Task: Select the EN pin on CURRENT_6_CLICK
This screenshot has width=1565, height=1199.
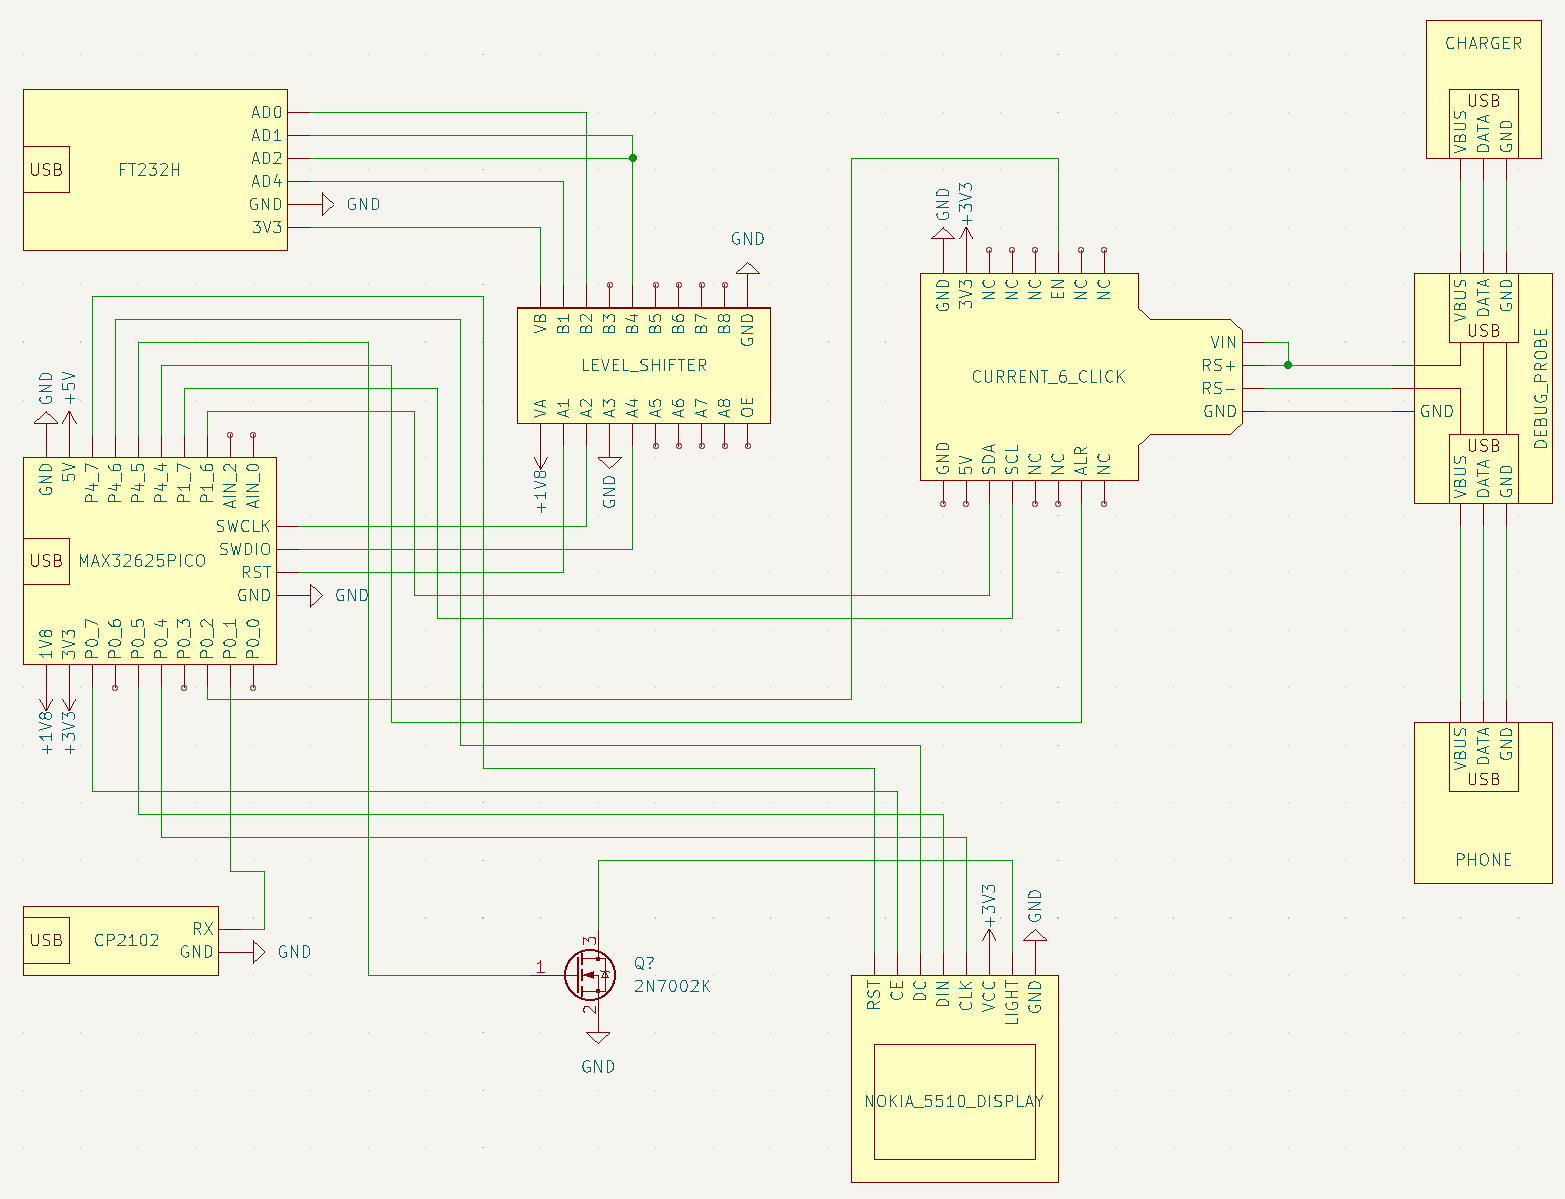Action: (x=1058, y=290)
